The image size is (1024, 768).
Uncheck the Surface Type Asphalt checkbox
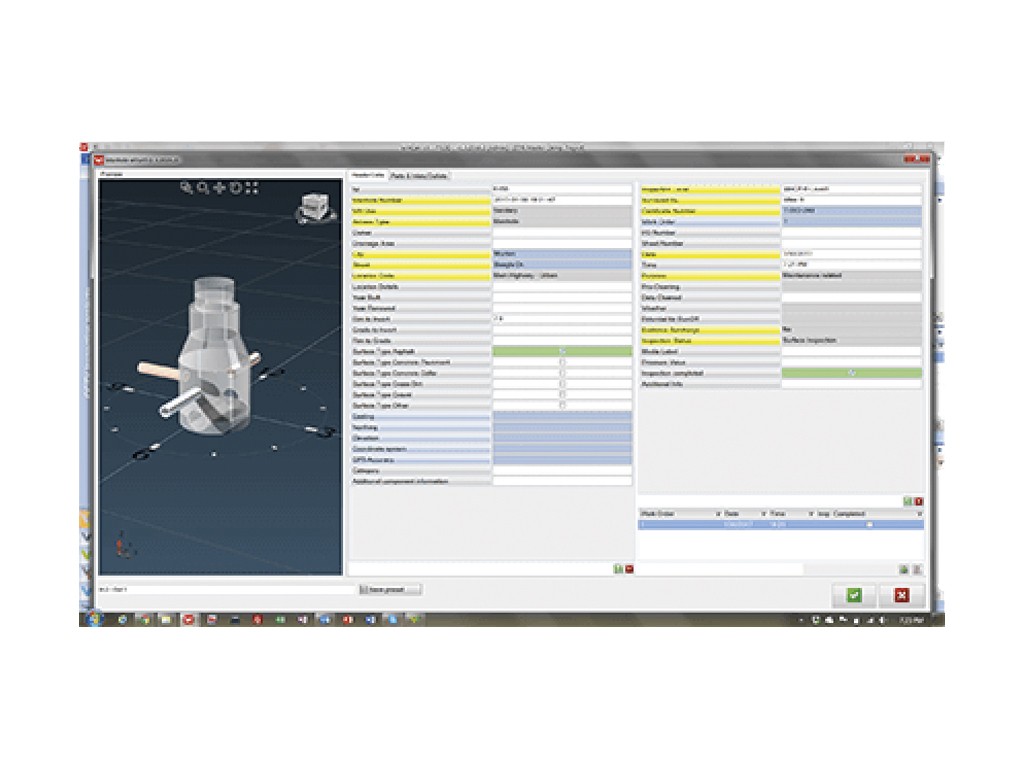click(562, 351)
